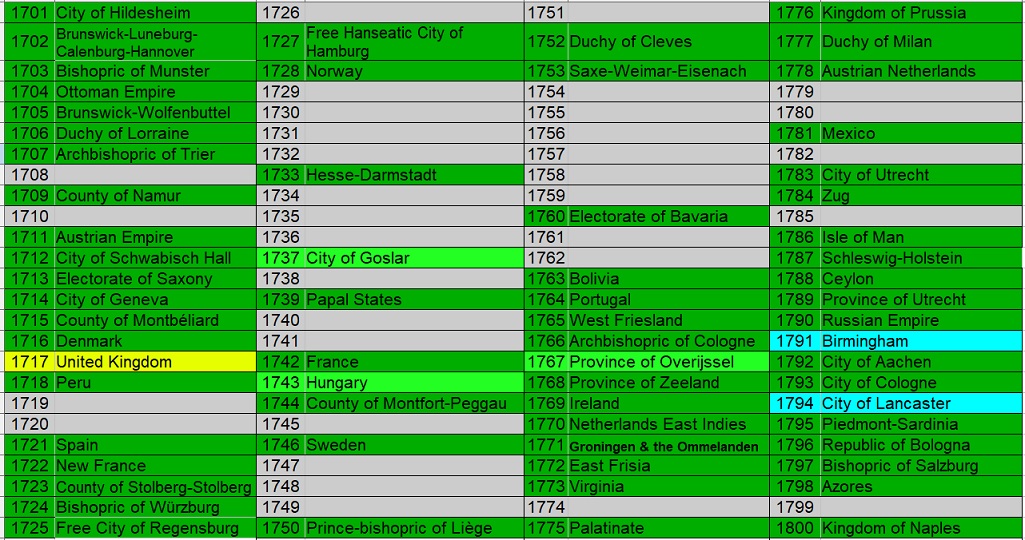Select the 'Archbishopric of Trier' cell
Screen dimensions: 1025x540
click(x=155, y=154)
